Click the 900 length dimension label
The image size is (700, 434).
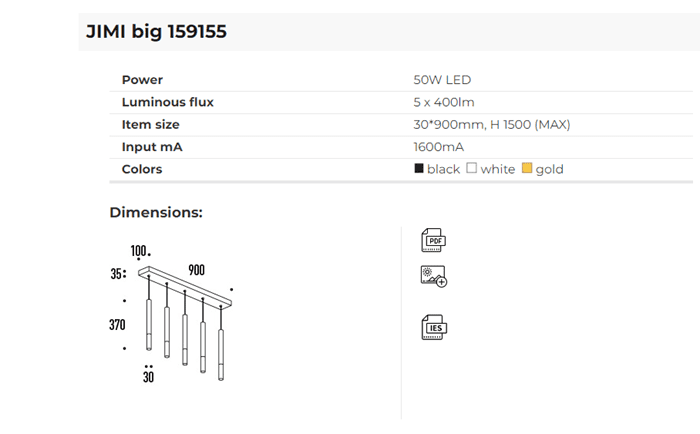[x=196, y=271]
